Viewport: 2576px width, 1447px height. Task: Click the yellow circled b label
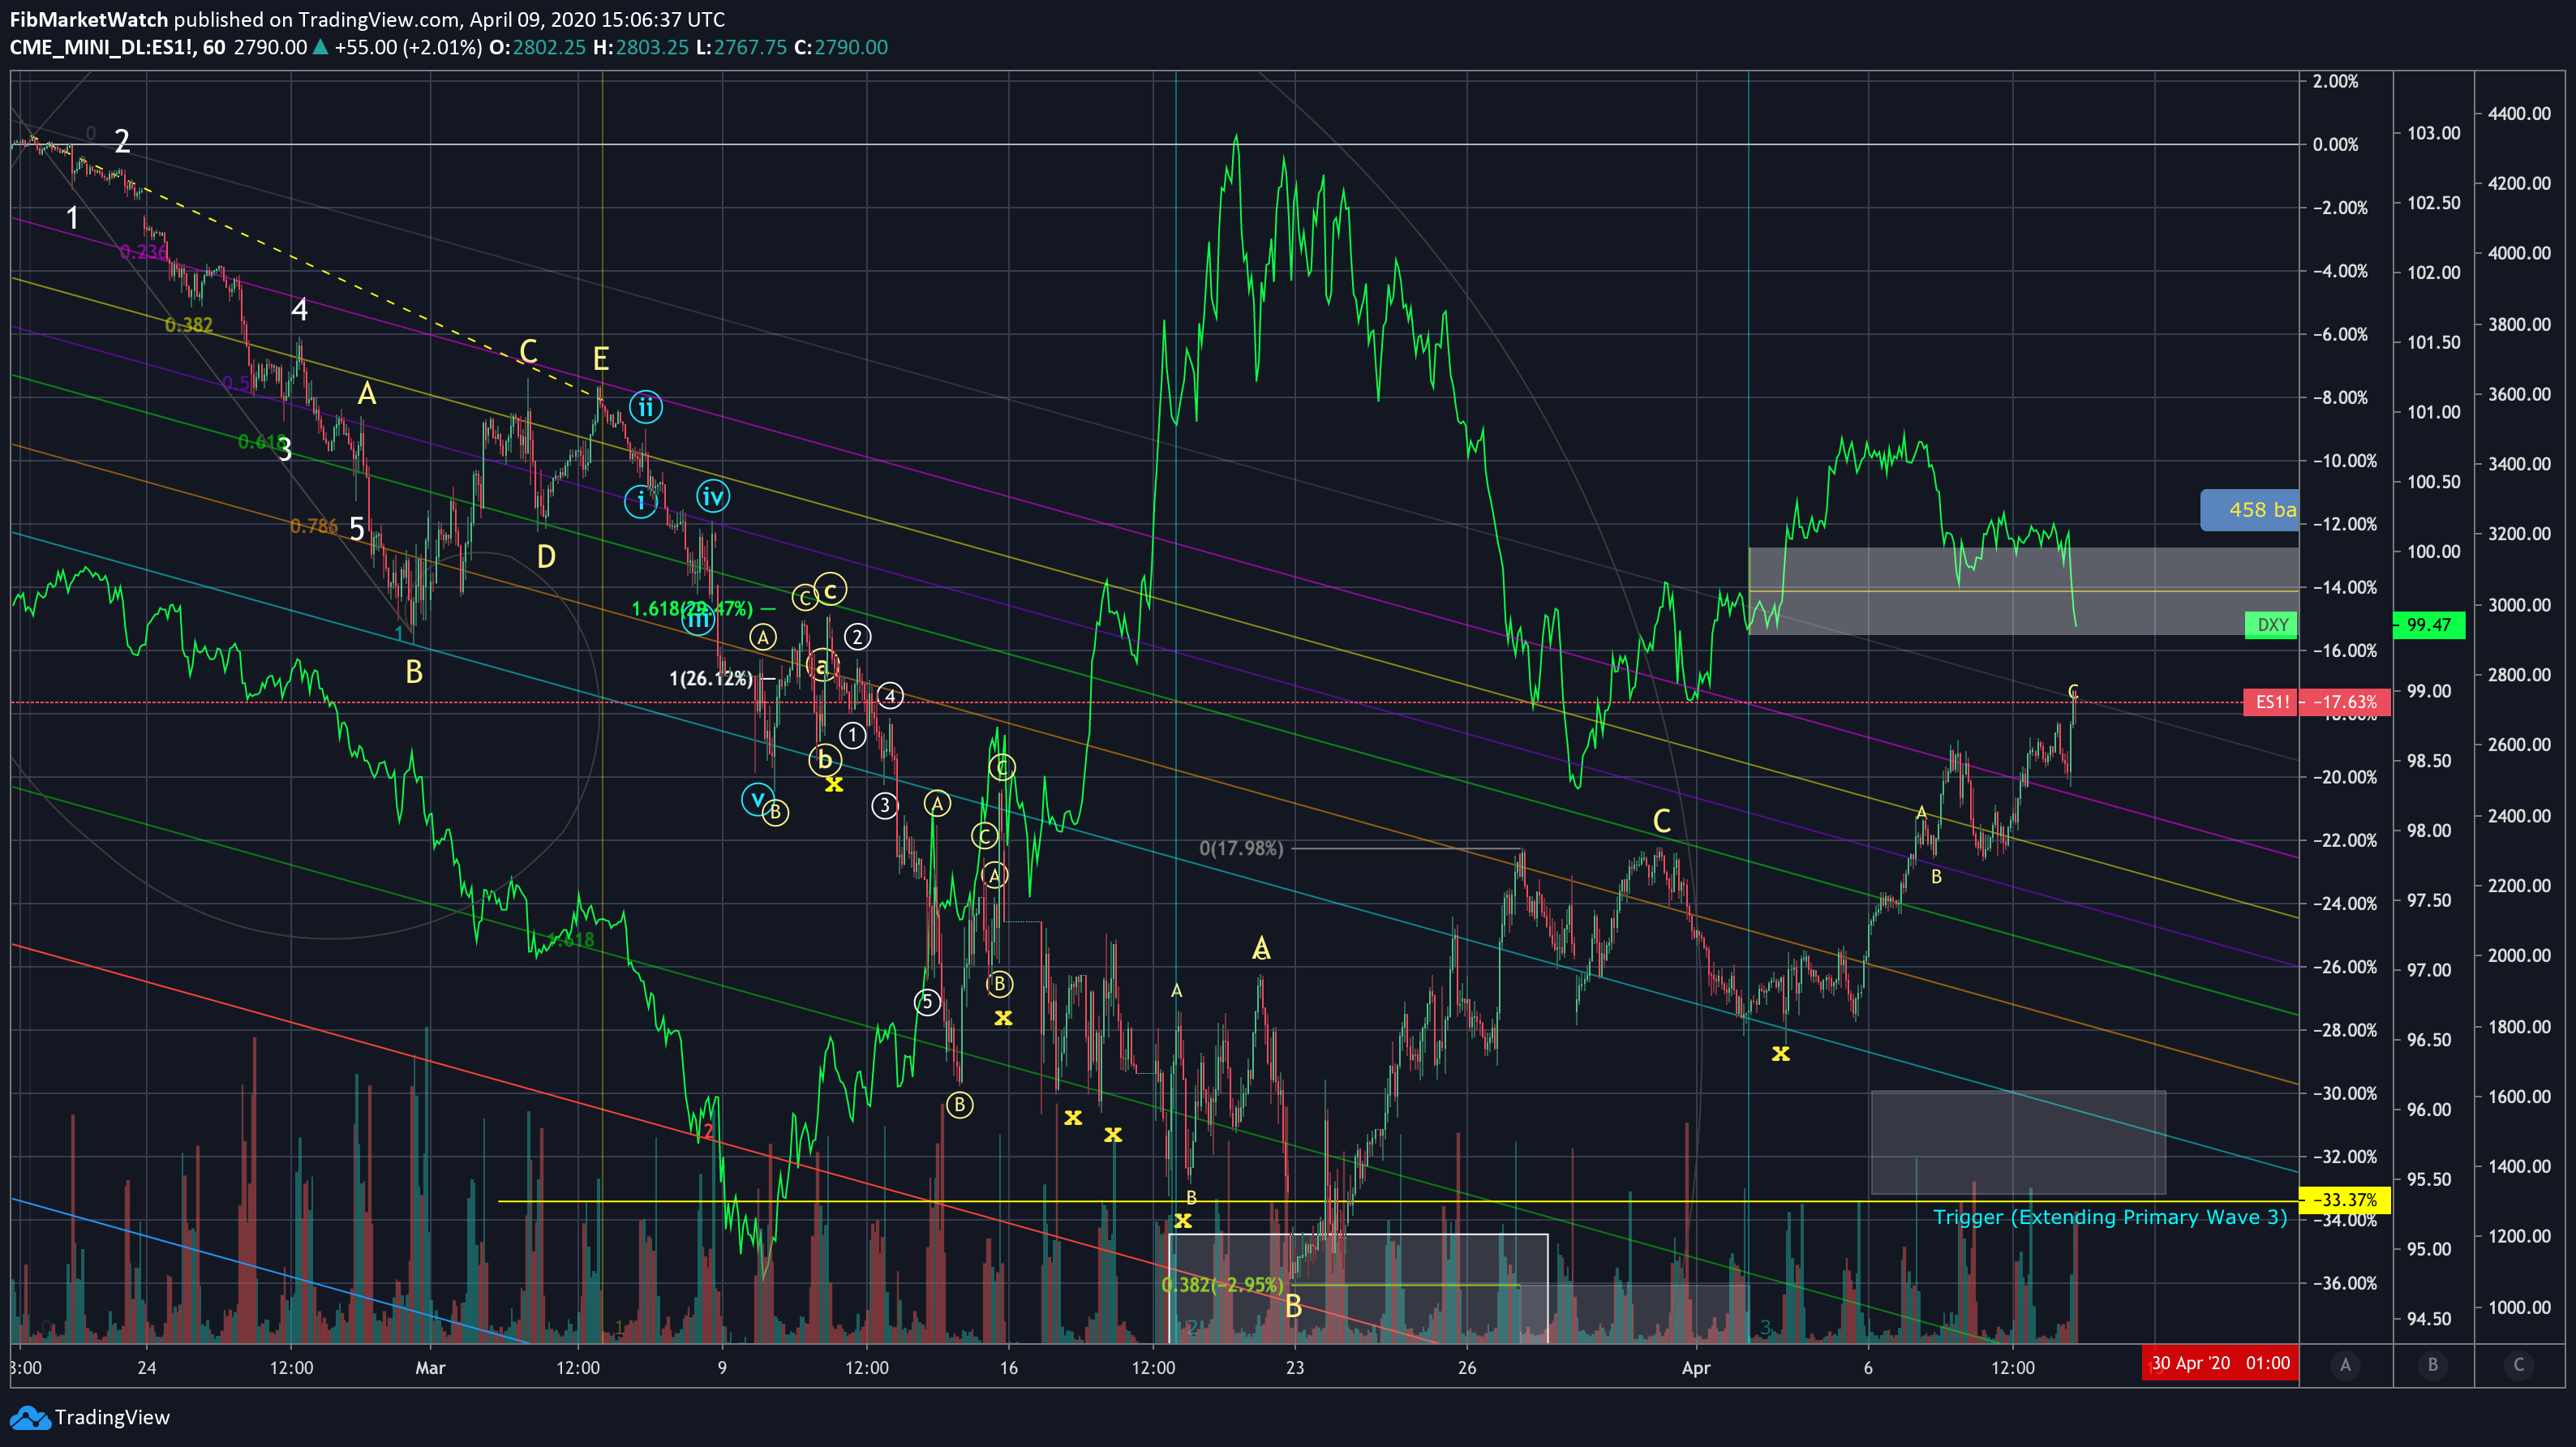(824, 760)
